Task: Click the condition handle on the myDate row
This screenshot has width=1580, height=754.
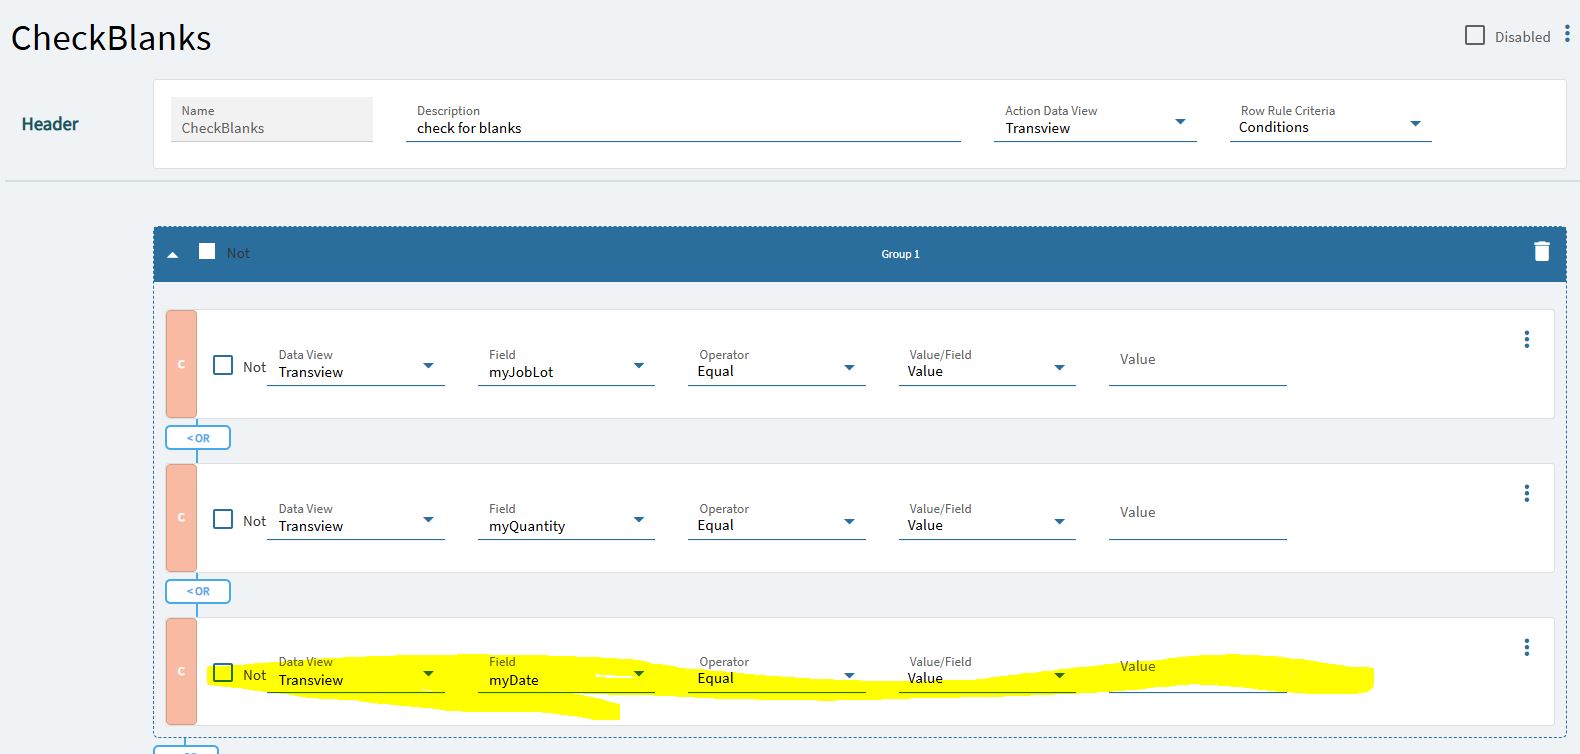Action: pos(181,671)
